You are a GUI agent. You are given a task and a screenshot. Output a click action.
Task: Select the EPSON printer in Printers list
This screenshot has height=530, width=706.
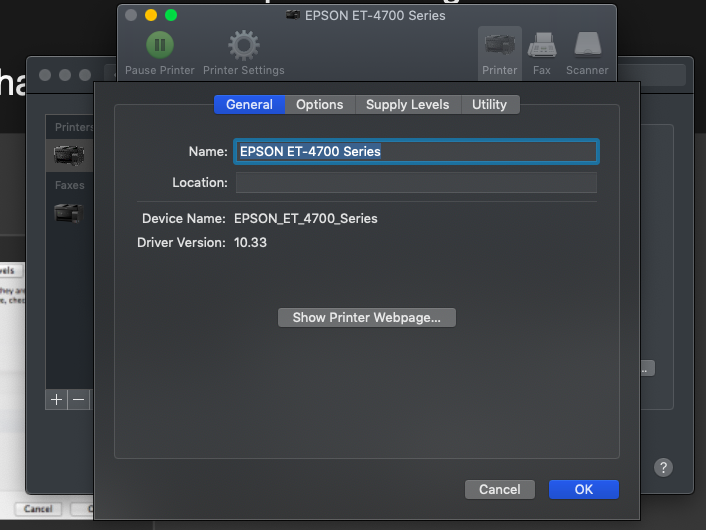click(69, 156)
